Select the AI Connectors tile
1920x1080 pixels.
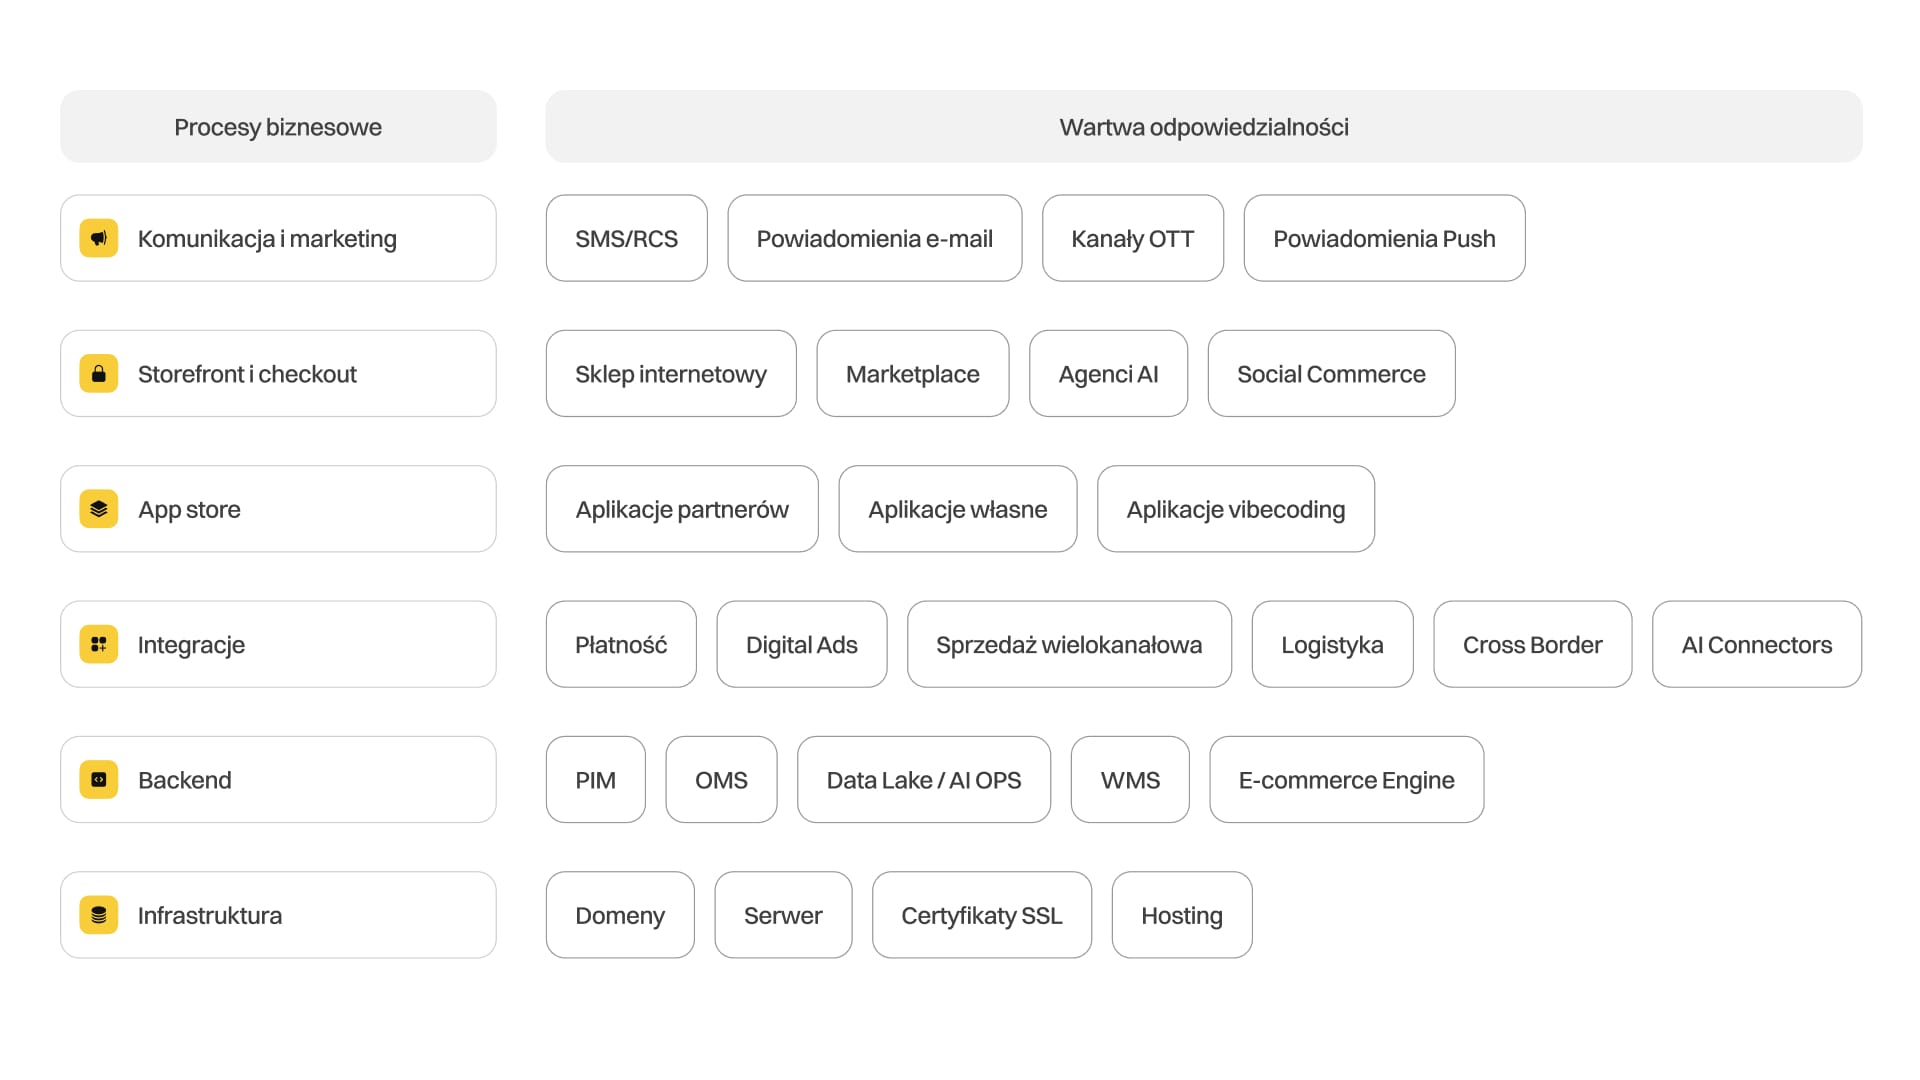click(1757, 644)
